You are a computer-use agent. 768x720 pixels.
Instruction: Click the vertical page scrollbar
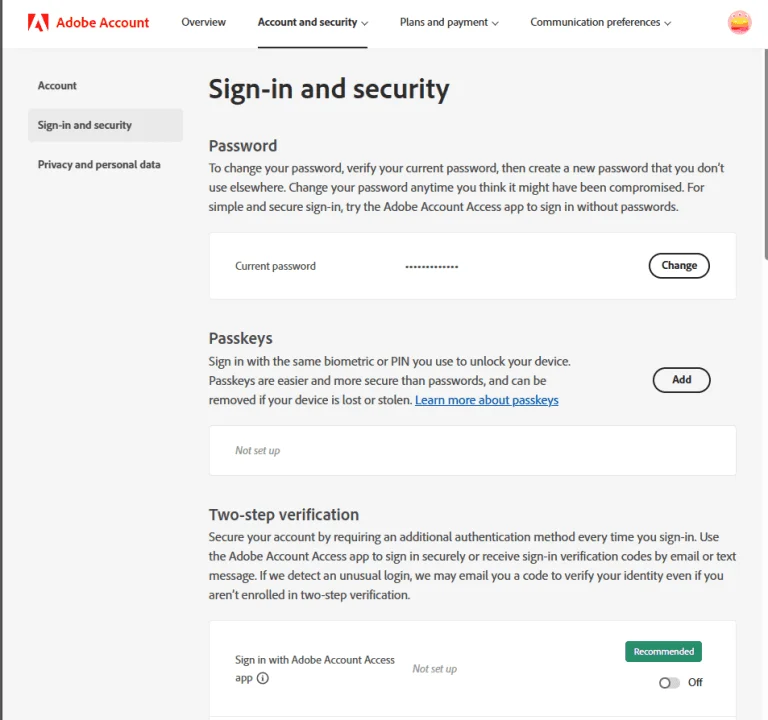[x=765, y=154]
